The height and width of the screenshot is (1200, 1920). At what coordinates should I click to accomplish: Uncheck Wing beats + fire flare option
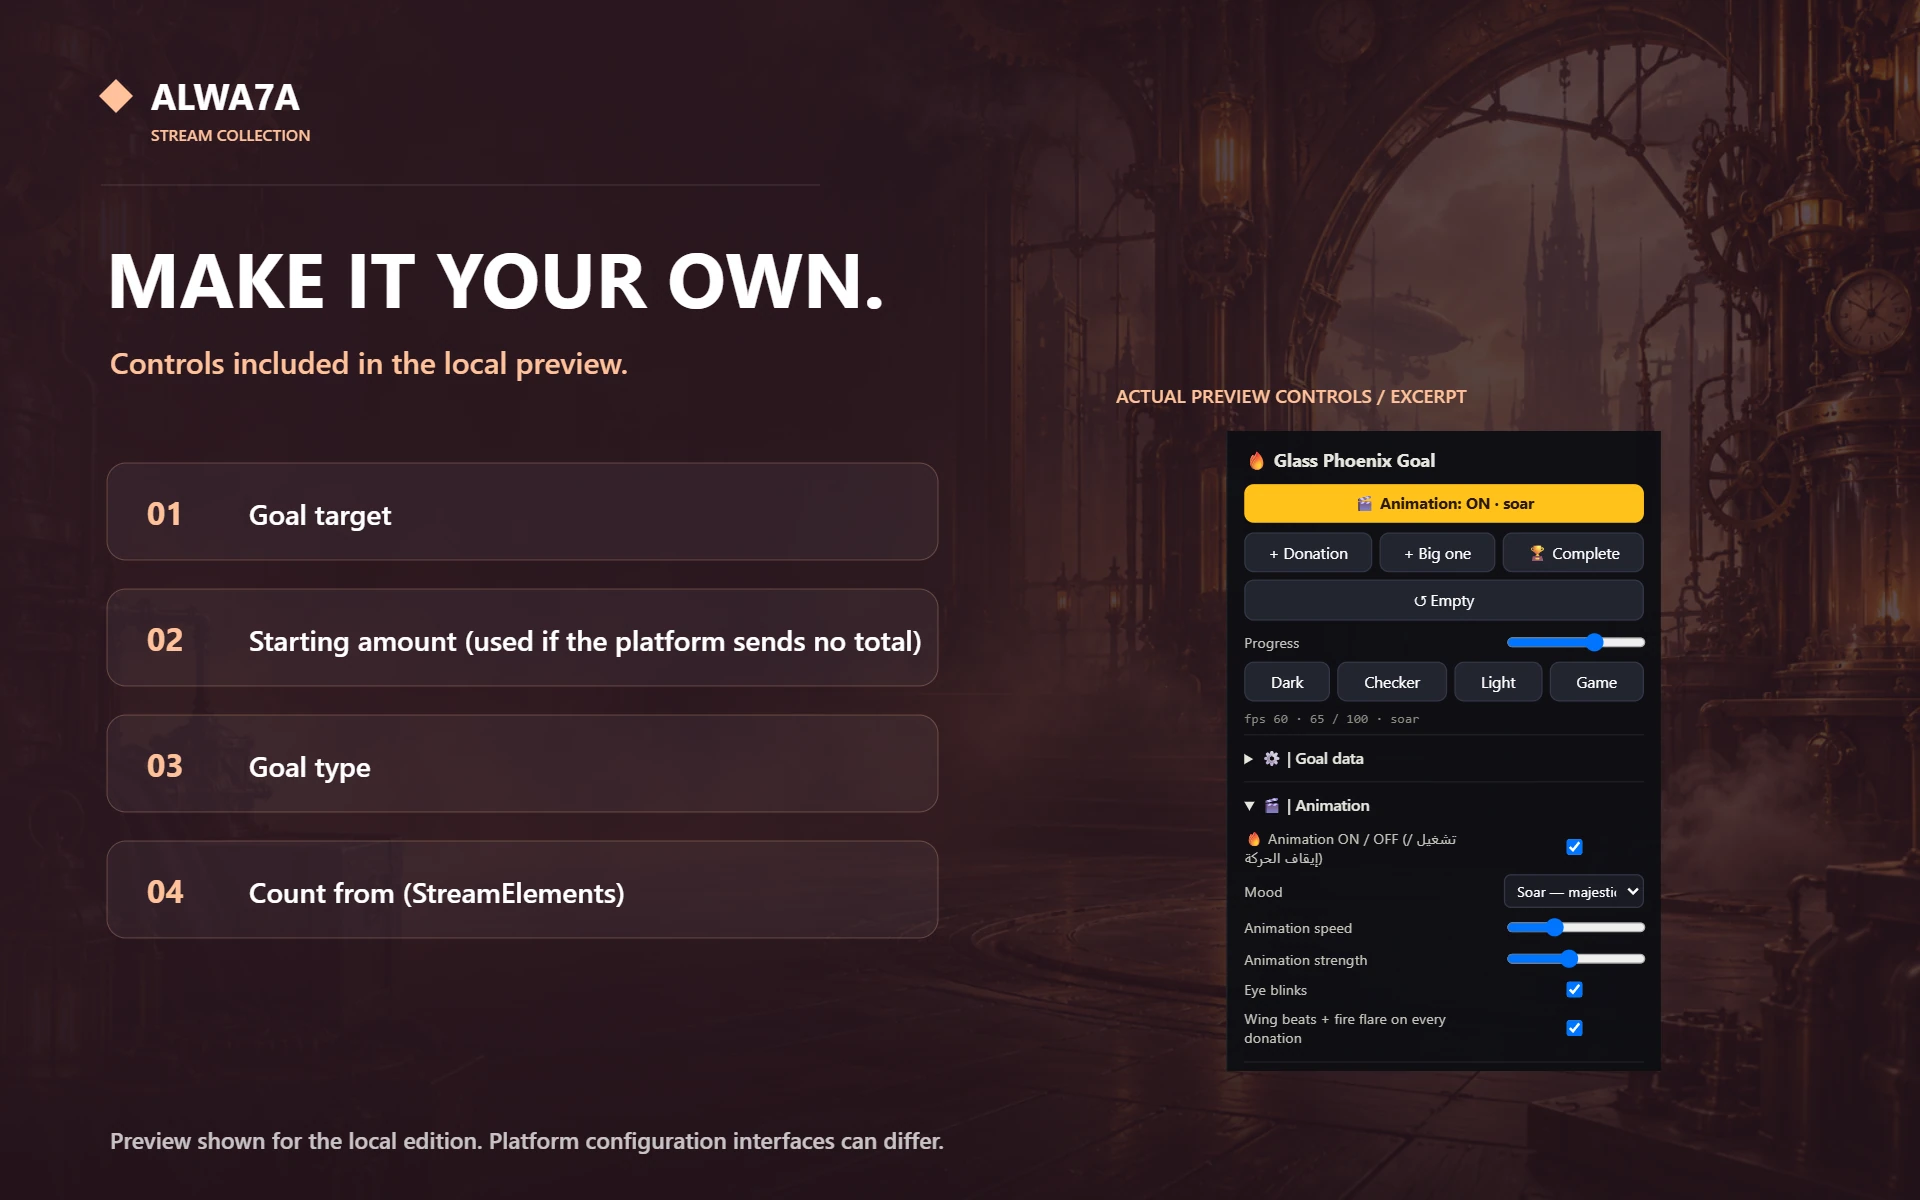point(1574,1028)
